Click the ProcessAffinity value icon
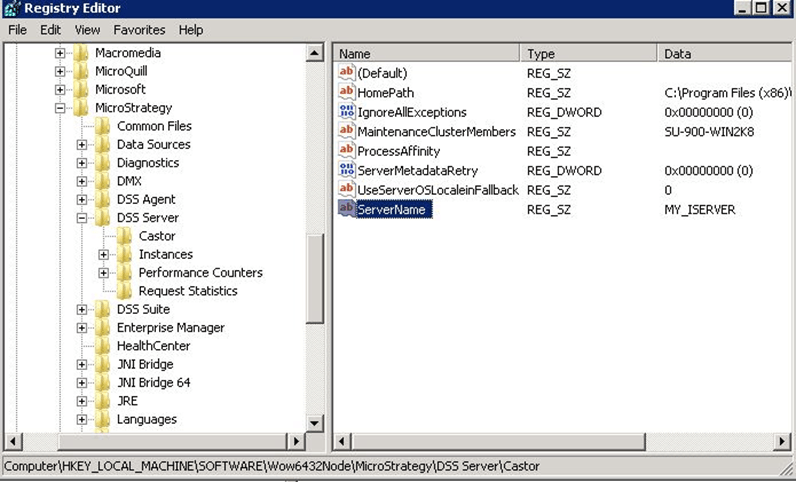Screen dimensions: 796x482 point(347,151)
